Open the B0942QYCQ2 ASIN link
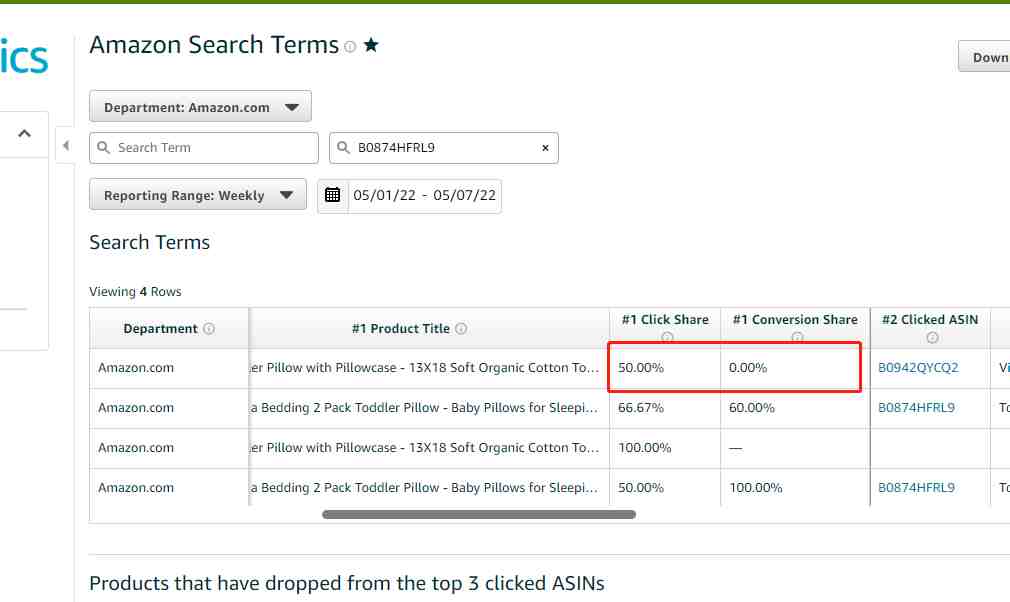The image size is (1010, 602). 918,368
